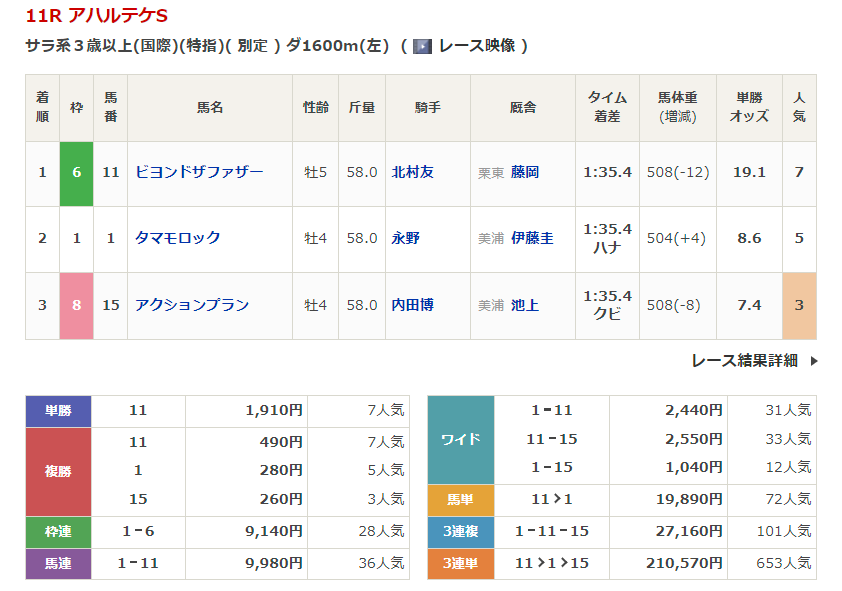
Task: Open jockey 北村友 page
Action: [x=412, y=172]
